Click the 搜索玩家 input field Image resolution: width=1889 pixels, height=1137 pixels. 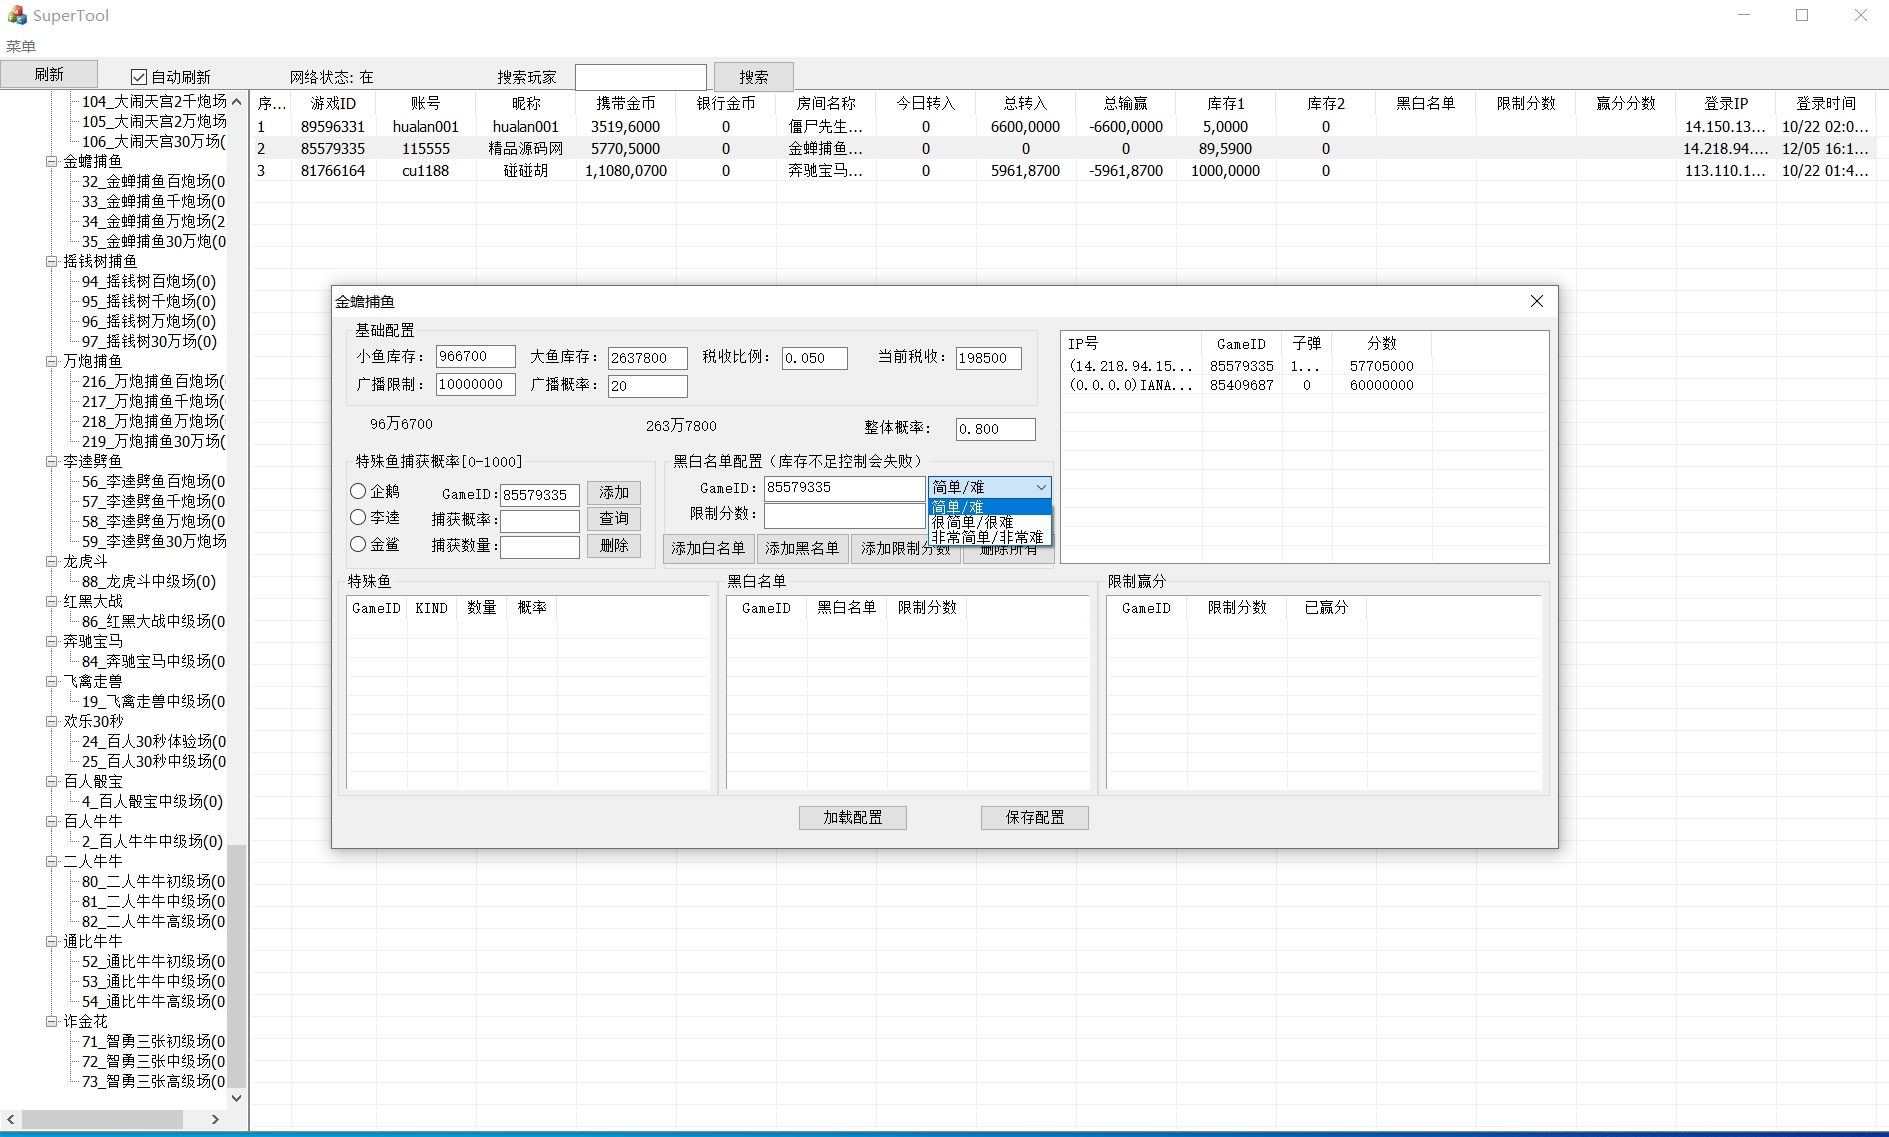point(640,77)
